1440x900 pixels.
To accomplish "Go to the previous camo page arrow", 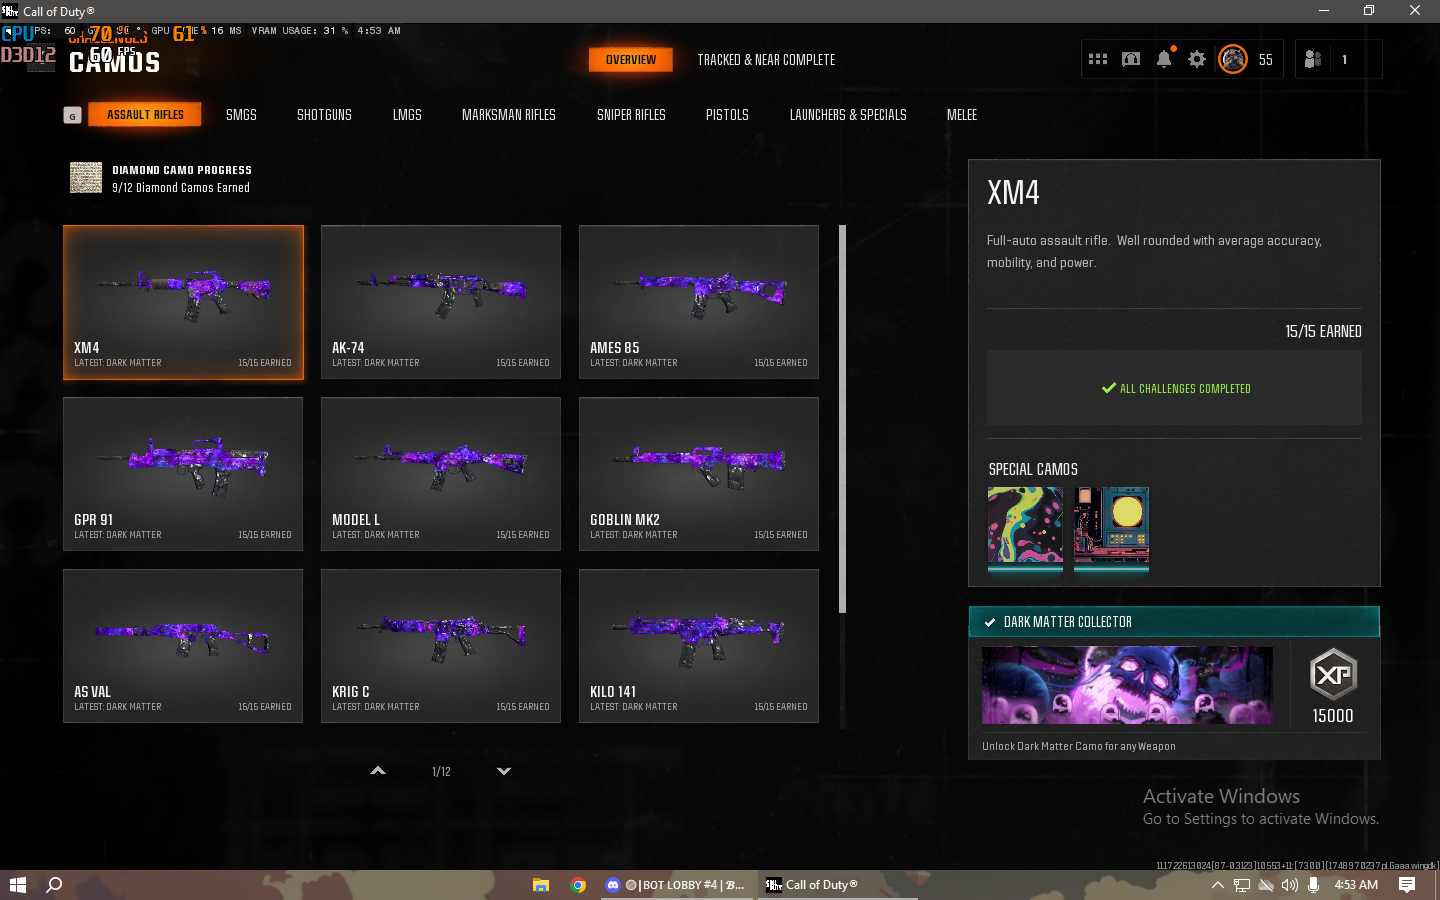I will pyautogui.click(x=378, y=771).
